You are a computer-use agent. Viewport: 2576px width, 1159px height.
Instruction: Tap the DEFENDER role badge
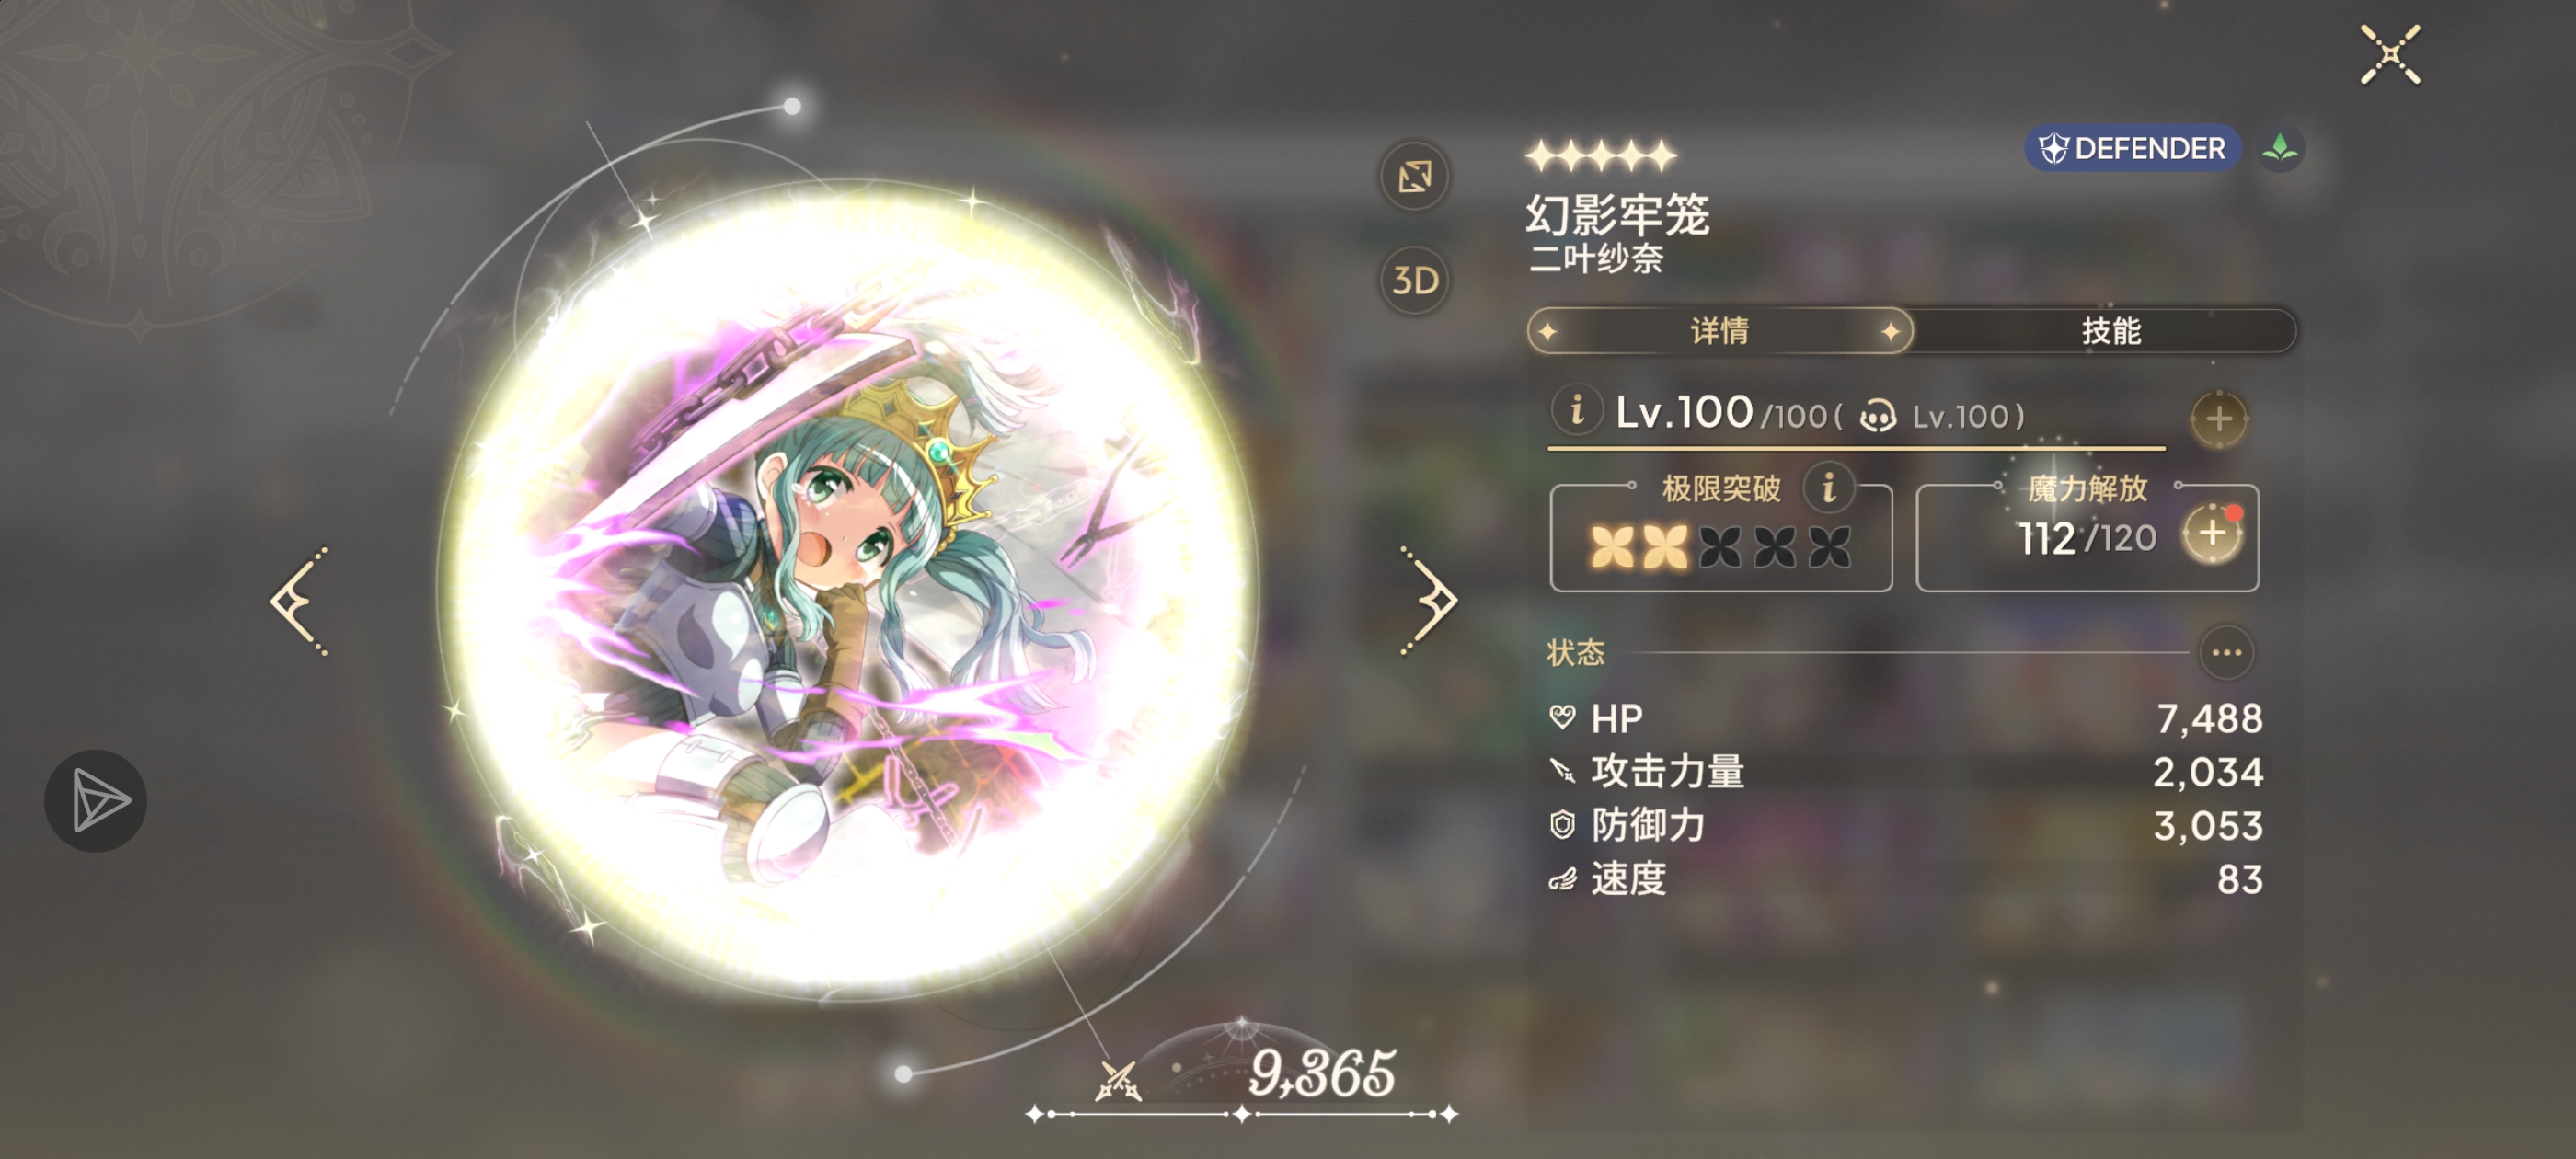[x=2132, y=149]
